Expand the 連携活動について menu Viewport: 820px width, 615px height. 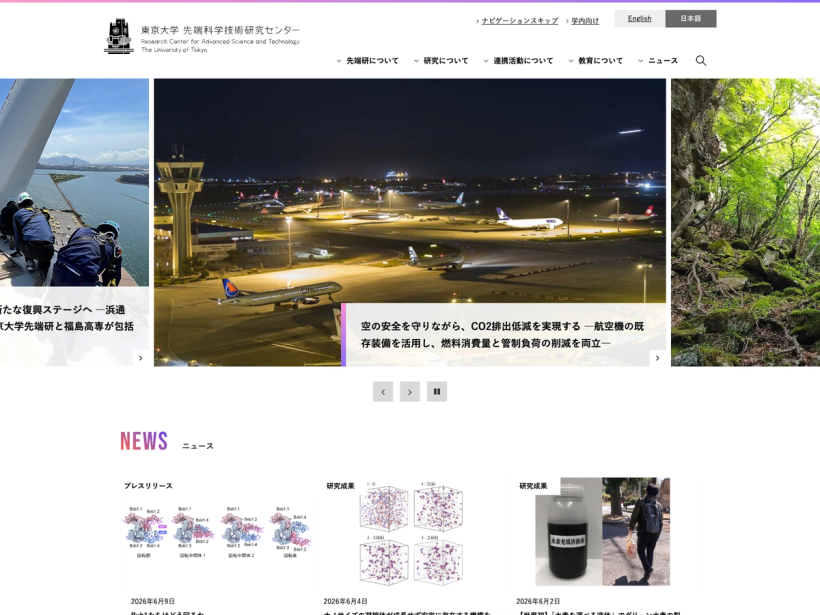click(x=518, y=61)
